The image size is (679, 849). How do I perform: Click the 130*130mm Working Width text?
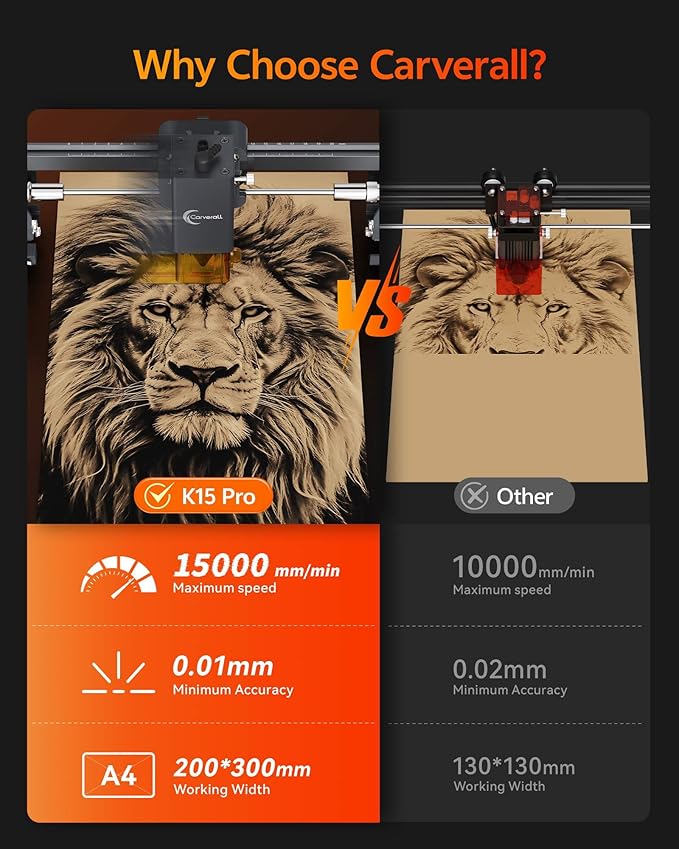pyautogui.click(x=513, y=775)
